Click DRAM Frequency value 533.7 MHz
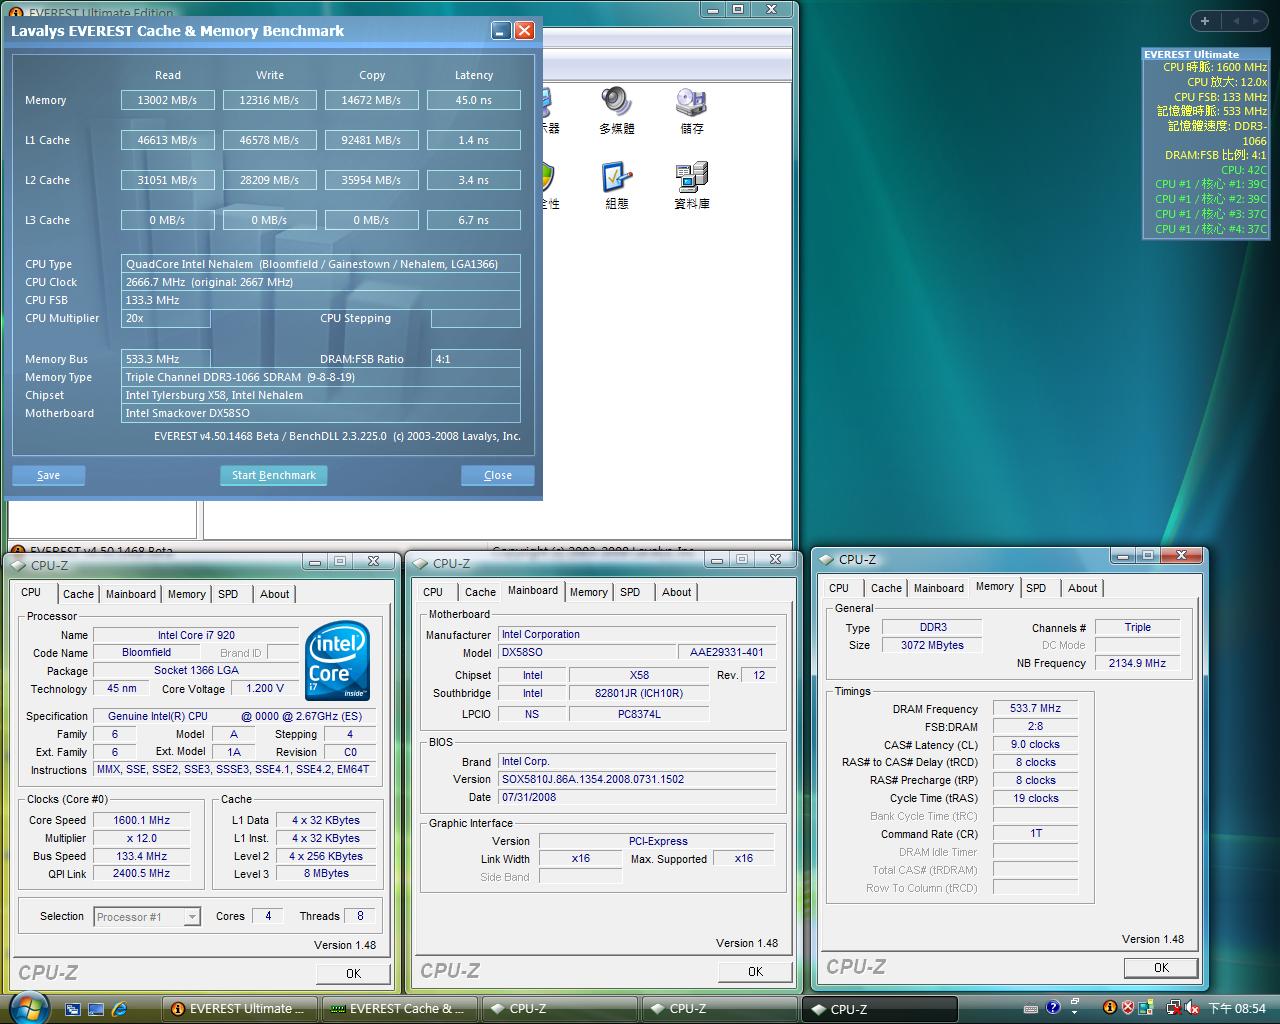The width and height of the screenshot is (1280, 1024). click(1035, 708)
